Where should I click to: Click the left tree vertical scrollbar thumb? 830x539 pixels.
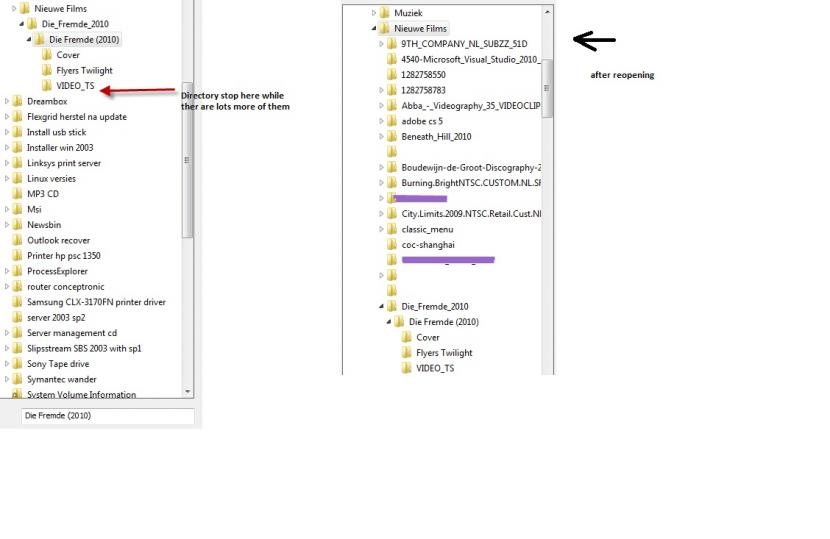click(187, 160)
